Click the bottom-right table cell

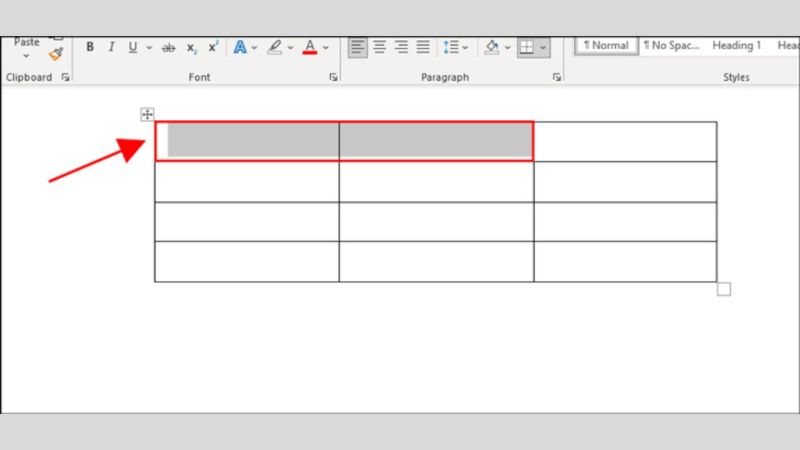click(626, 262)
